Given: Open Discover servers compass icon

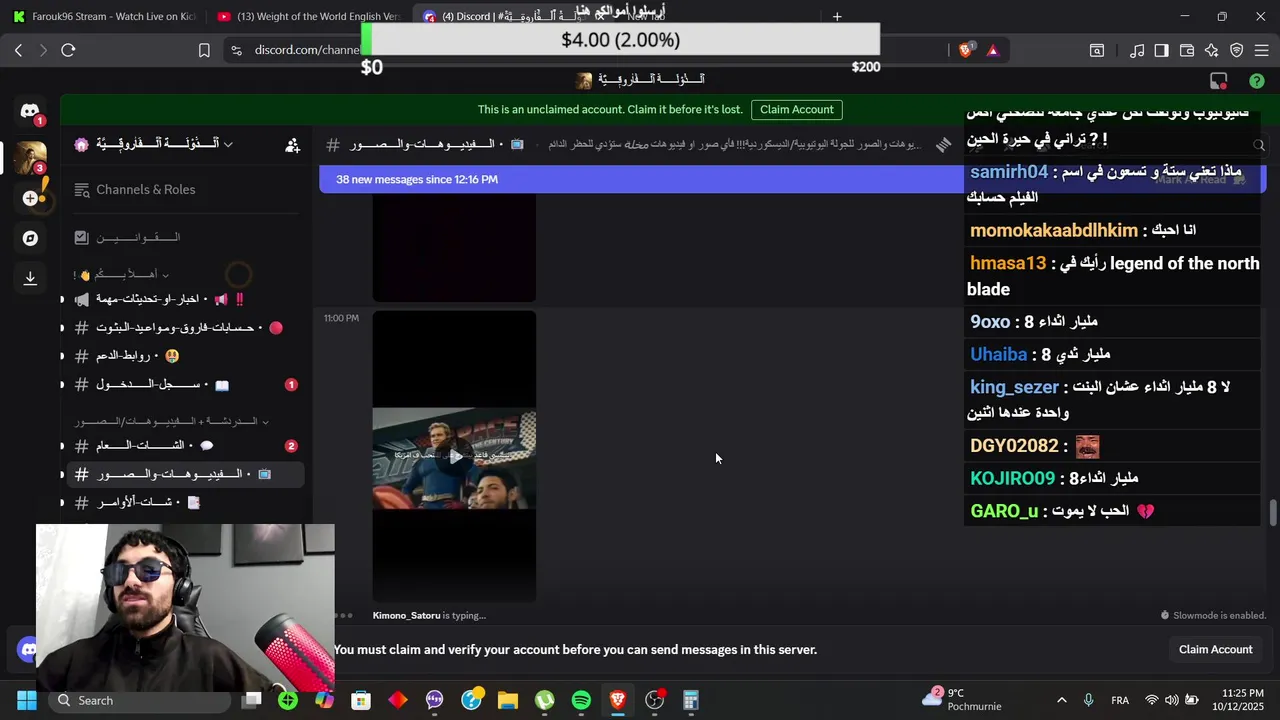Looking at the screenshot, I should pos(30,238).
